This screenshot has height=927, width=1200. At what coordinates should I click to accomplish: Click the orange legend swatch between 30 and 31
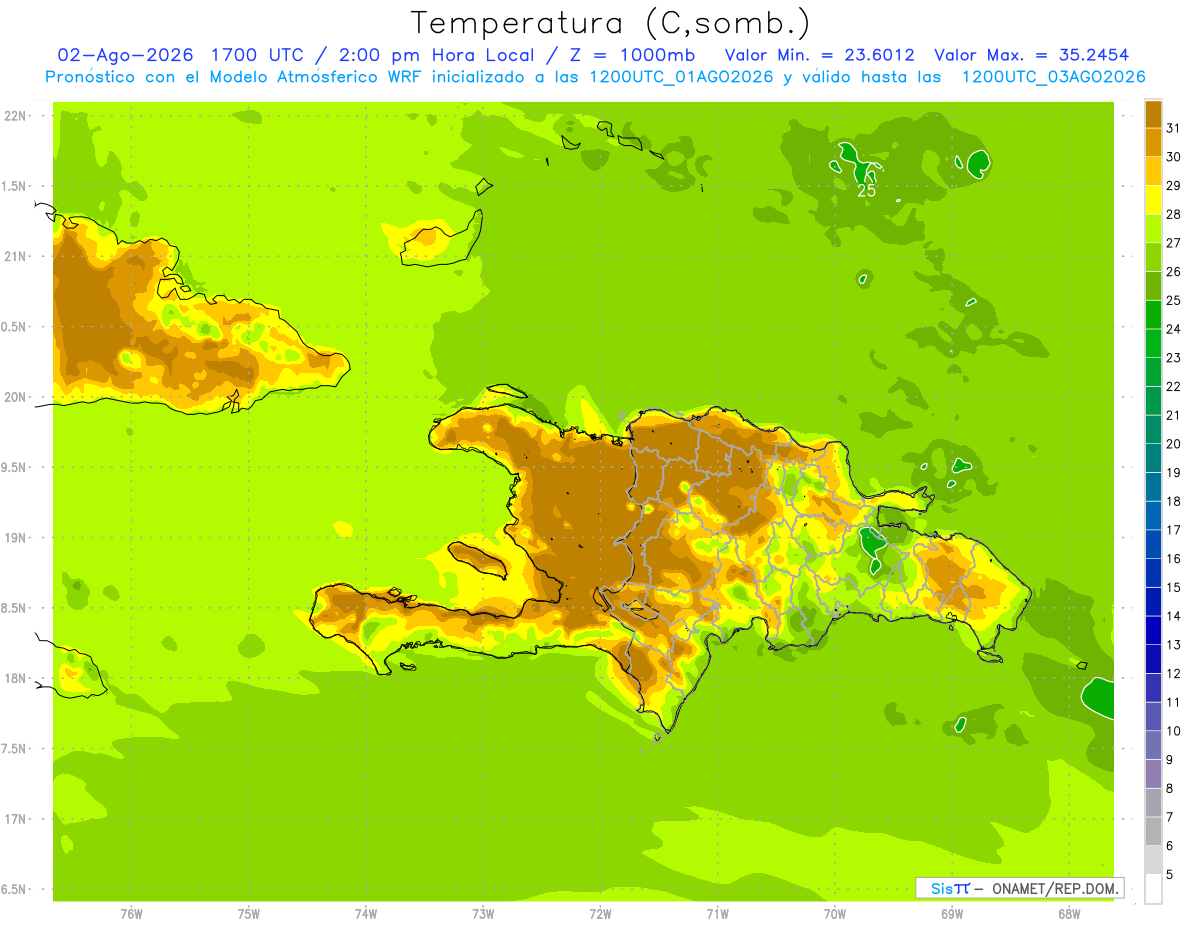click(x=1153, y=142)
